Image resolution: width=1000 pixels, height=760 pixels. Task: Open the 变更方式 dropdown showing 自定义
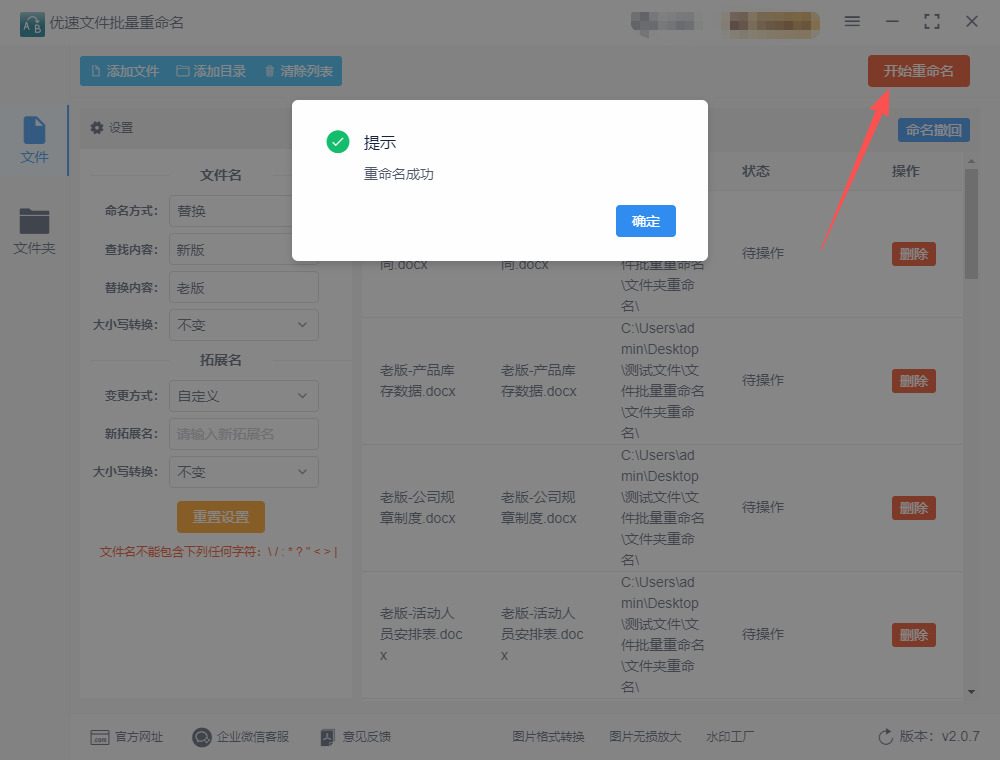pyautogui.click(x=244, y=396)
